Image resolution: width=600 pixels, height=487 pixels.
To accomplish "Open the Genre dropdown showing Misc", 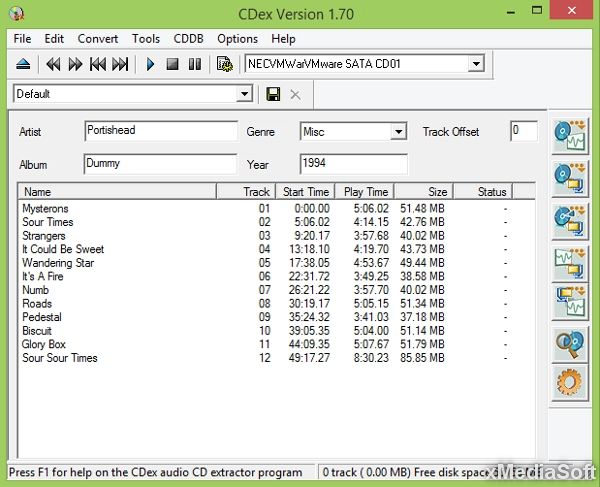I will point(398,132).
